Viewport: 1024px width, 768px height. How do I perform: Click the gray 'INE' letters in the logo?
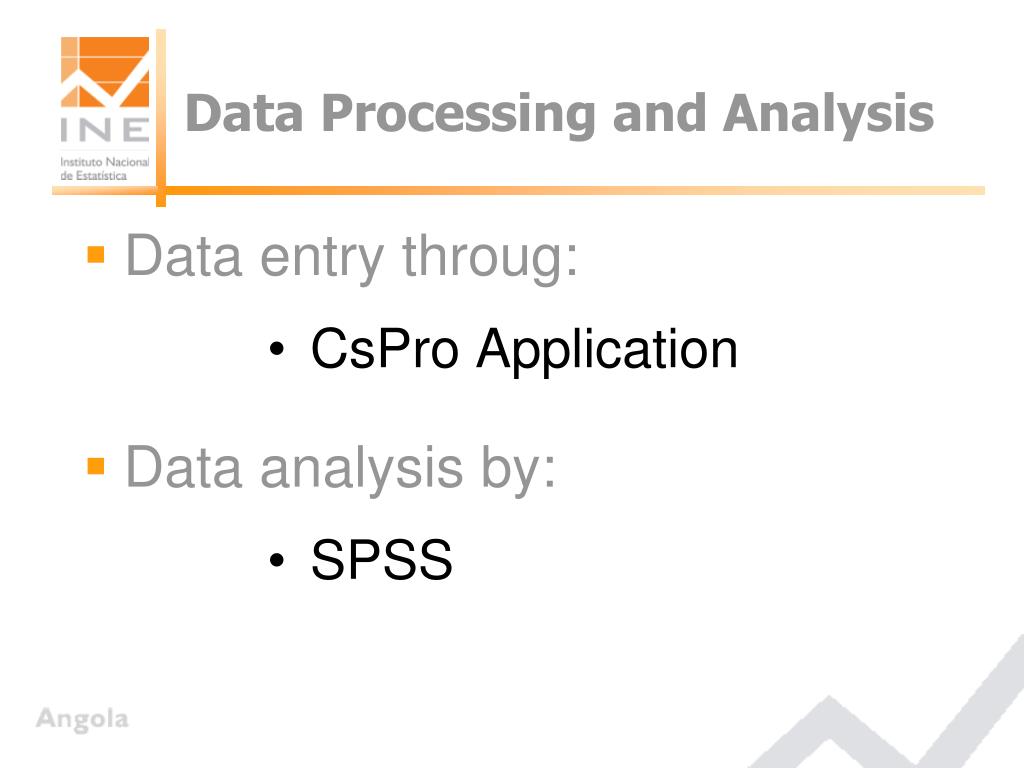[104, 130]
